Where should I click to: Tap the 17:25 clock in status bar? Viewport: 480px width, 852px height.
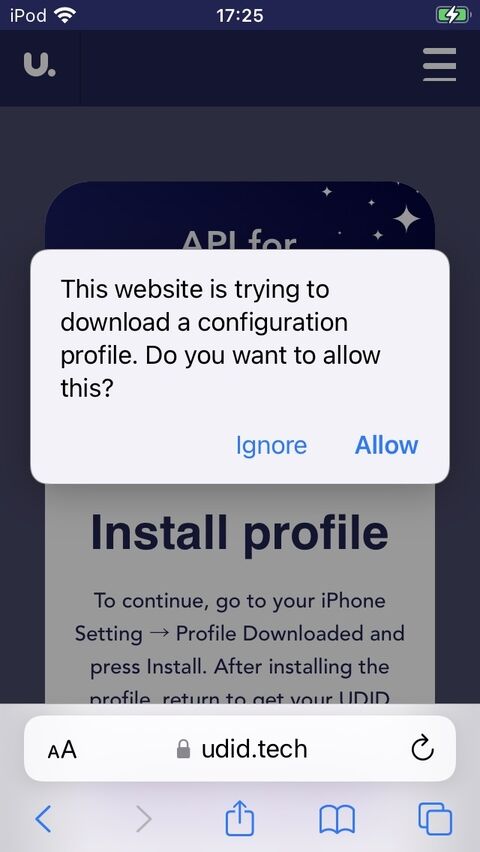click(240, 15)
